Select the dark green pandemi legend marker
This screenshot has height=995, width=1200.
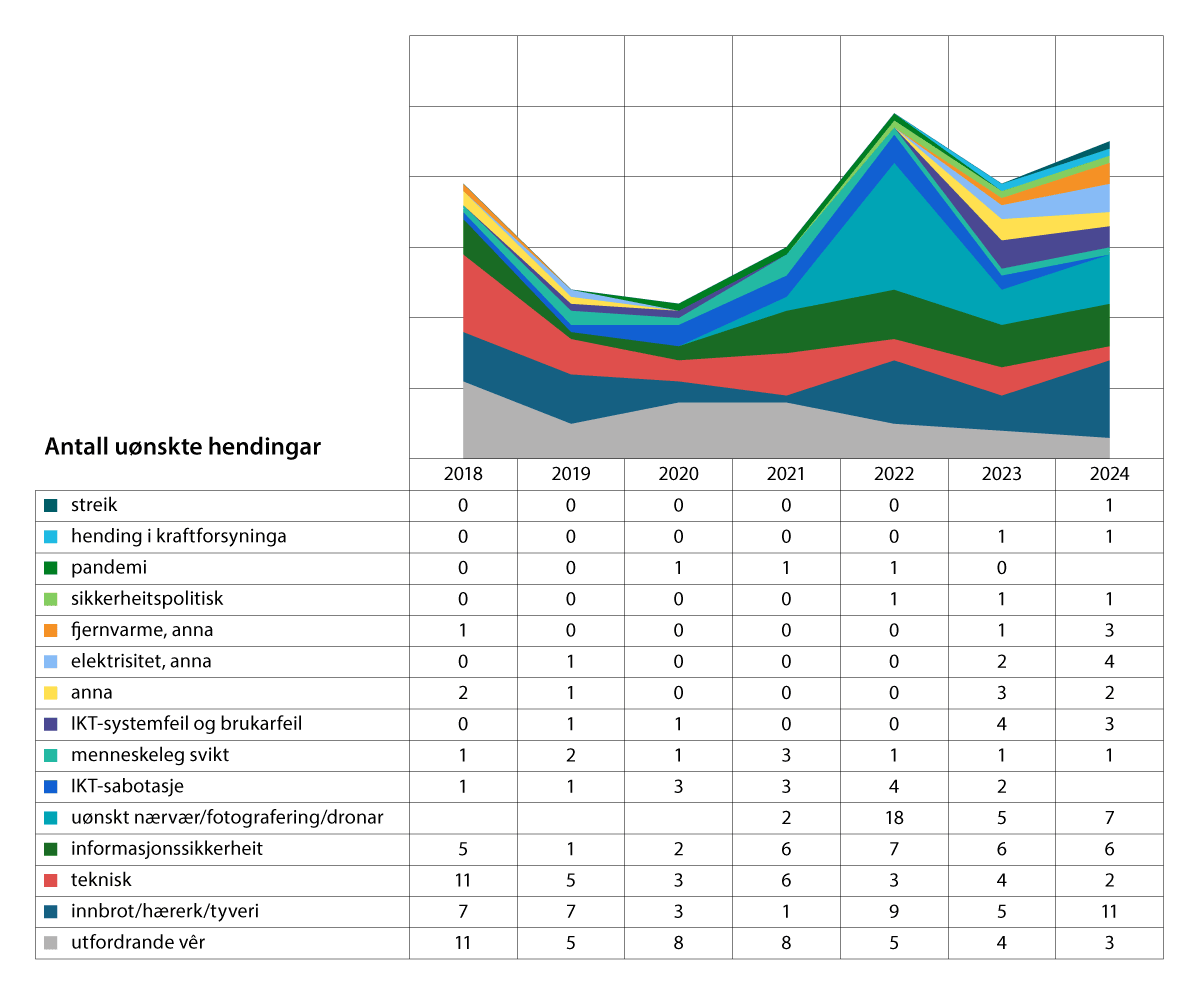pyautogui.click(x=50, y=567)
